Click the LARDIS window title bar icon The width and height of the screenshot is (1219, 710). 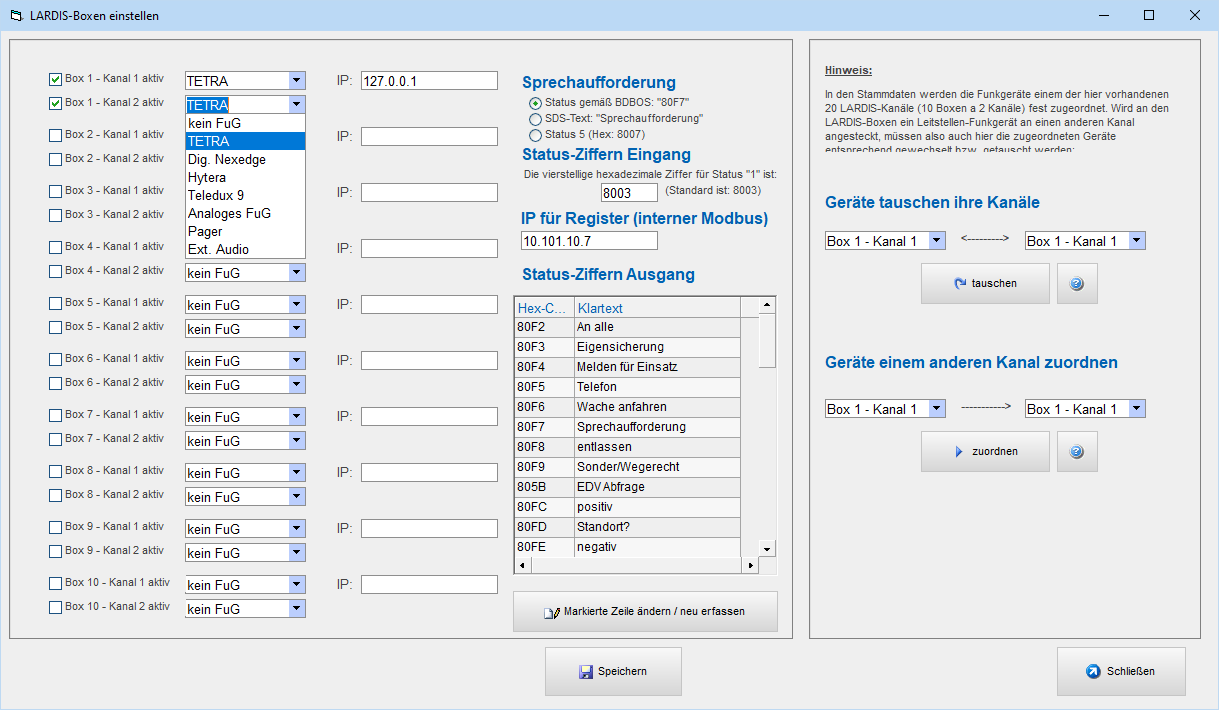click(15, 16)
